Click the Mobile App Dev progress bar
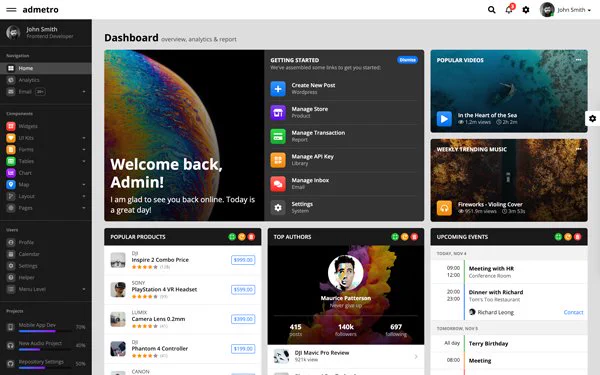600x375 pixels. [45, 331]
